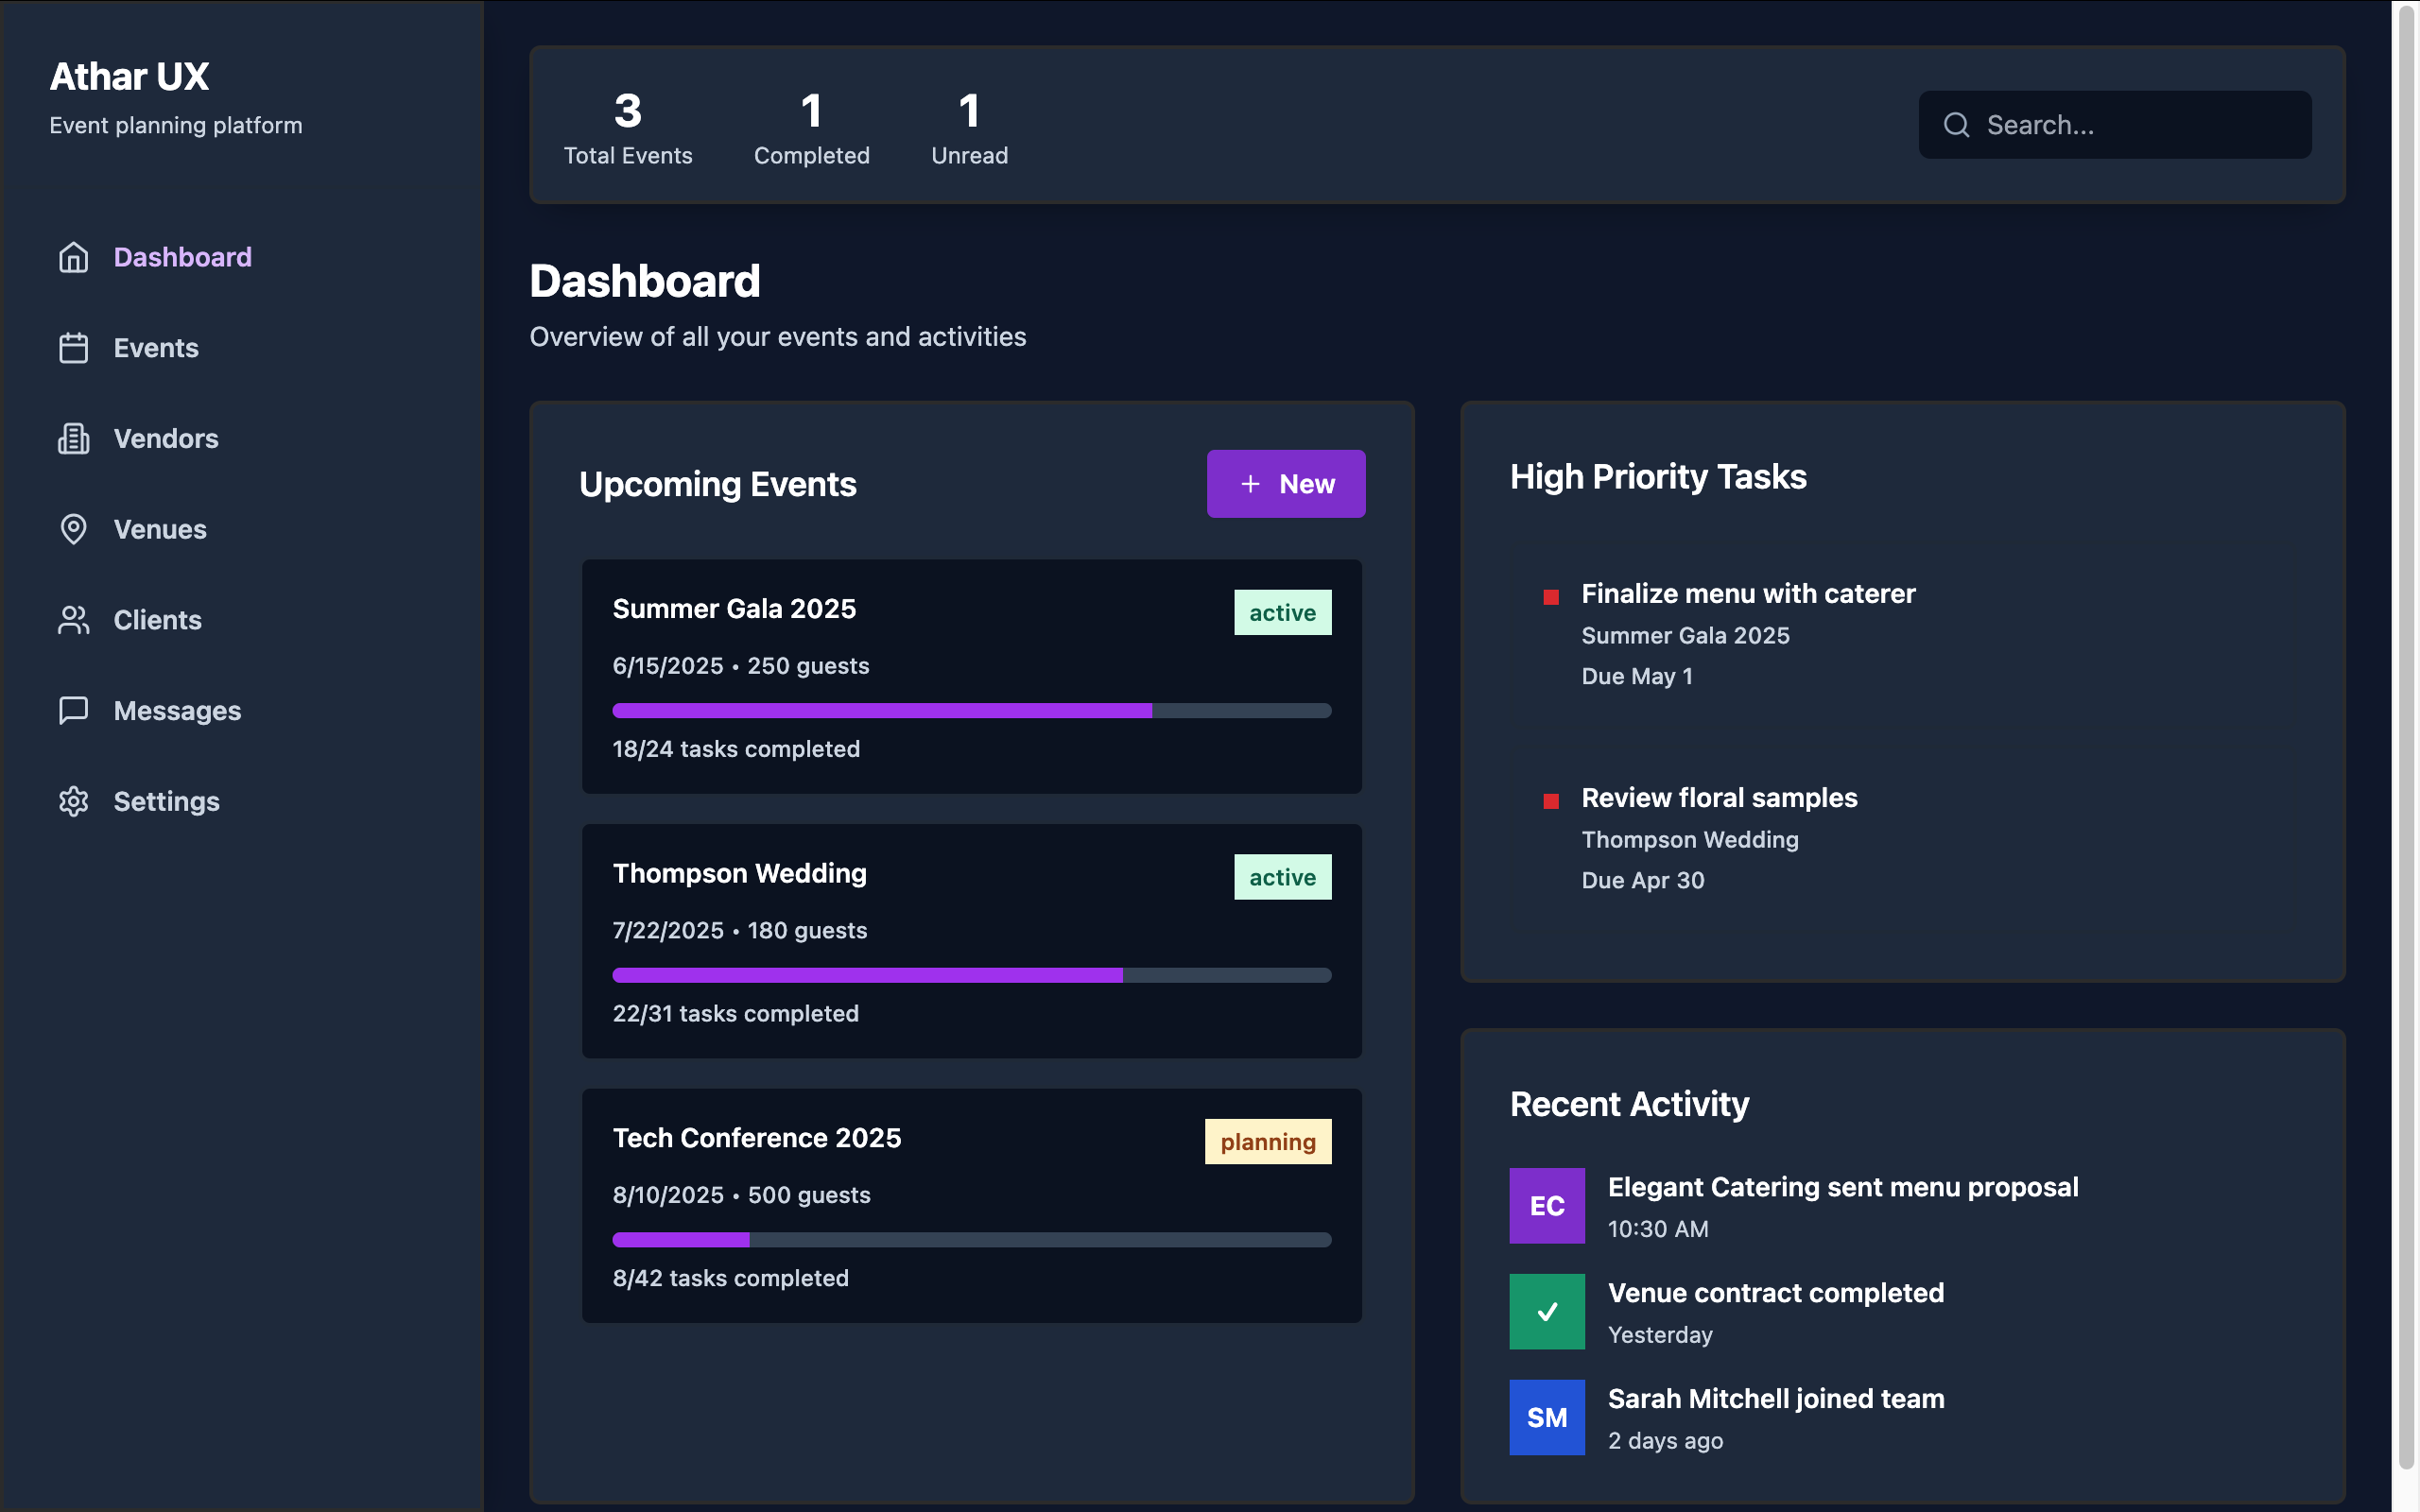
Task: Click the Vendors building icon
Action: pos(73,439)
